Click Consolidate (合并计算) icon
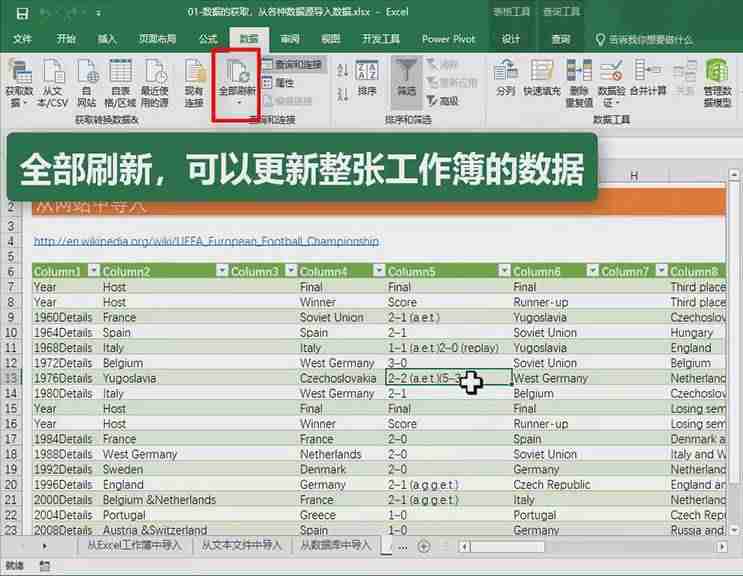The image size is (743, 576). pyautogui.click(x=648, y=78)
